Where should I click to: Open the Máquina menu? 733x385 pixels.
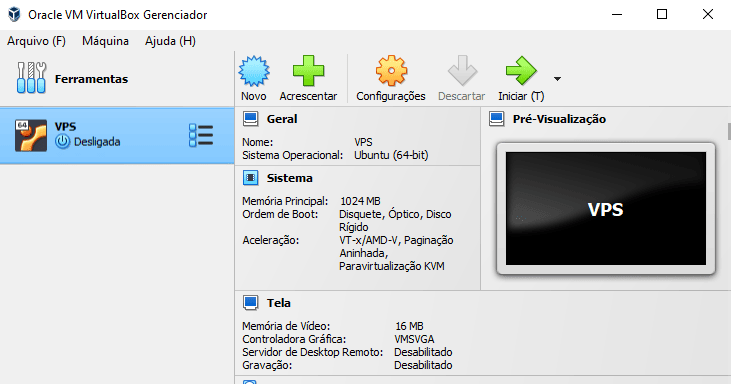pyautogui.click(x=105, y=41)
